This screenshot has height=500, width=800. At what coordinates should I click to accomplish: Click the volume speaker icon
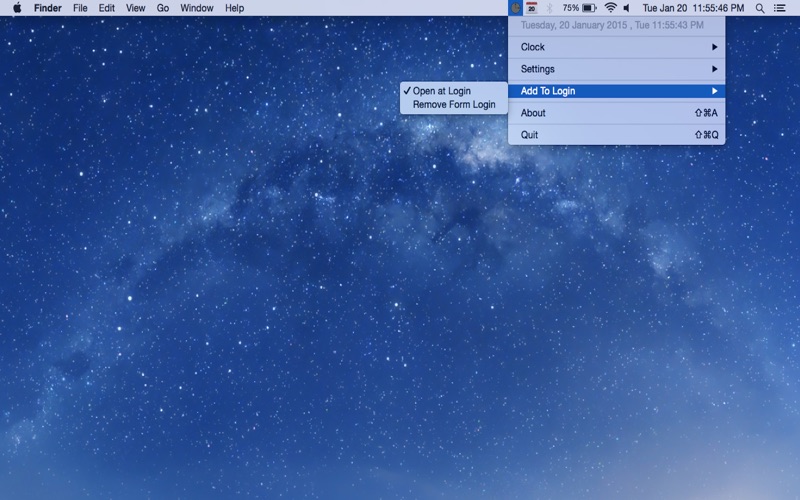(x=627, y=8)
